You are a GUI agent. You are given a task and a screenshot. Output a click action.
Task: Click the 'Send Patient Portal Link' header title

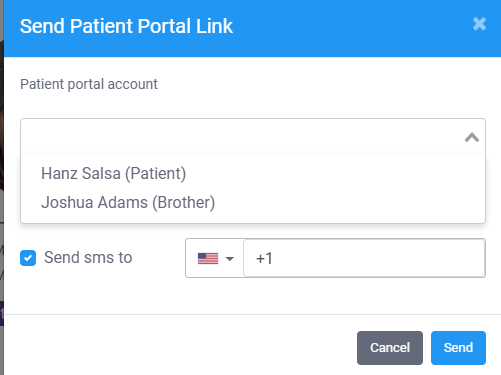tap(126, 26)
